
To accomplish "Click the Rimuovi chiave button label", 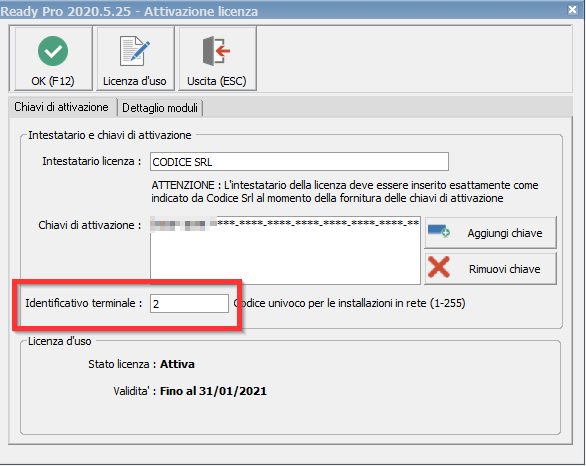I will [505, 269].
